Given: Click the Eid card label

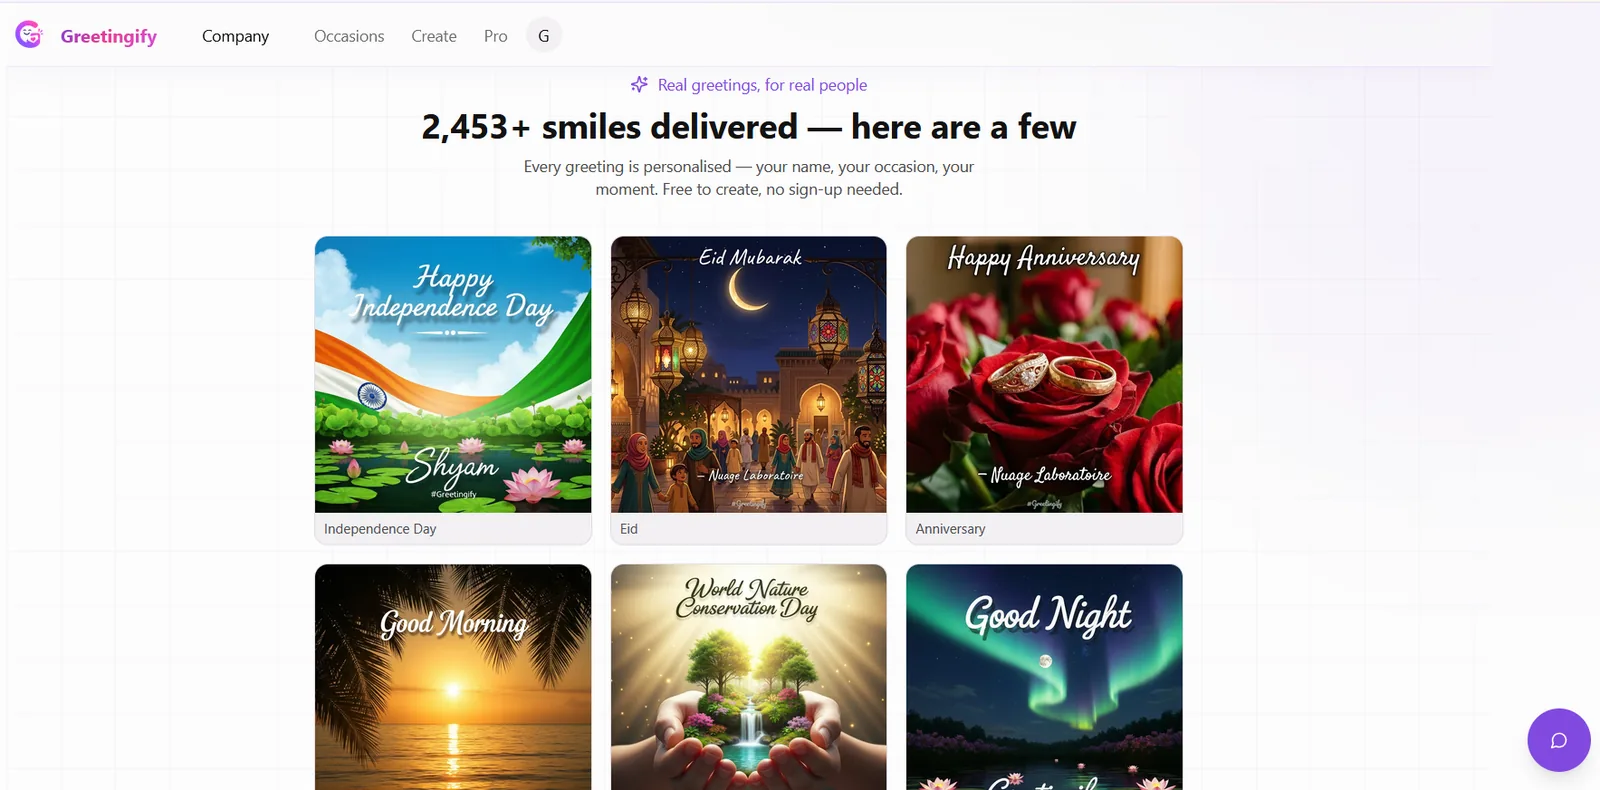Looking at the screenshot, I should pyautogui.click(x=629, y=529).
